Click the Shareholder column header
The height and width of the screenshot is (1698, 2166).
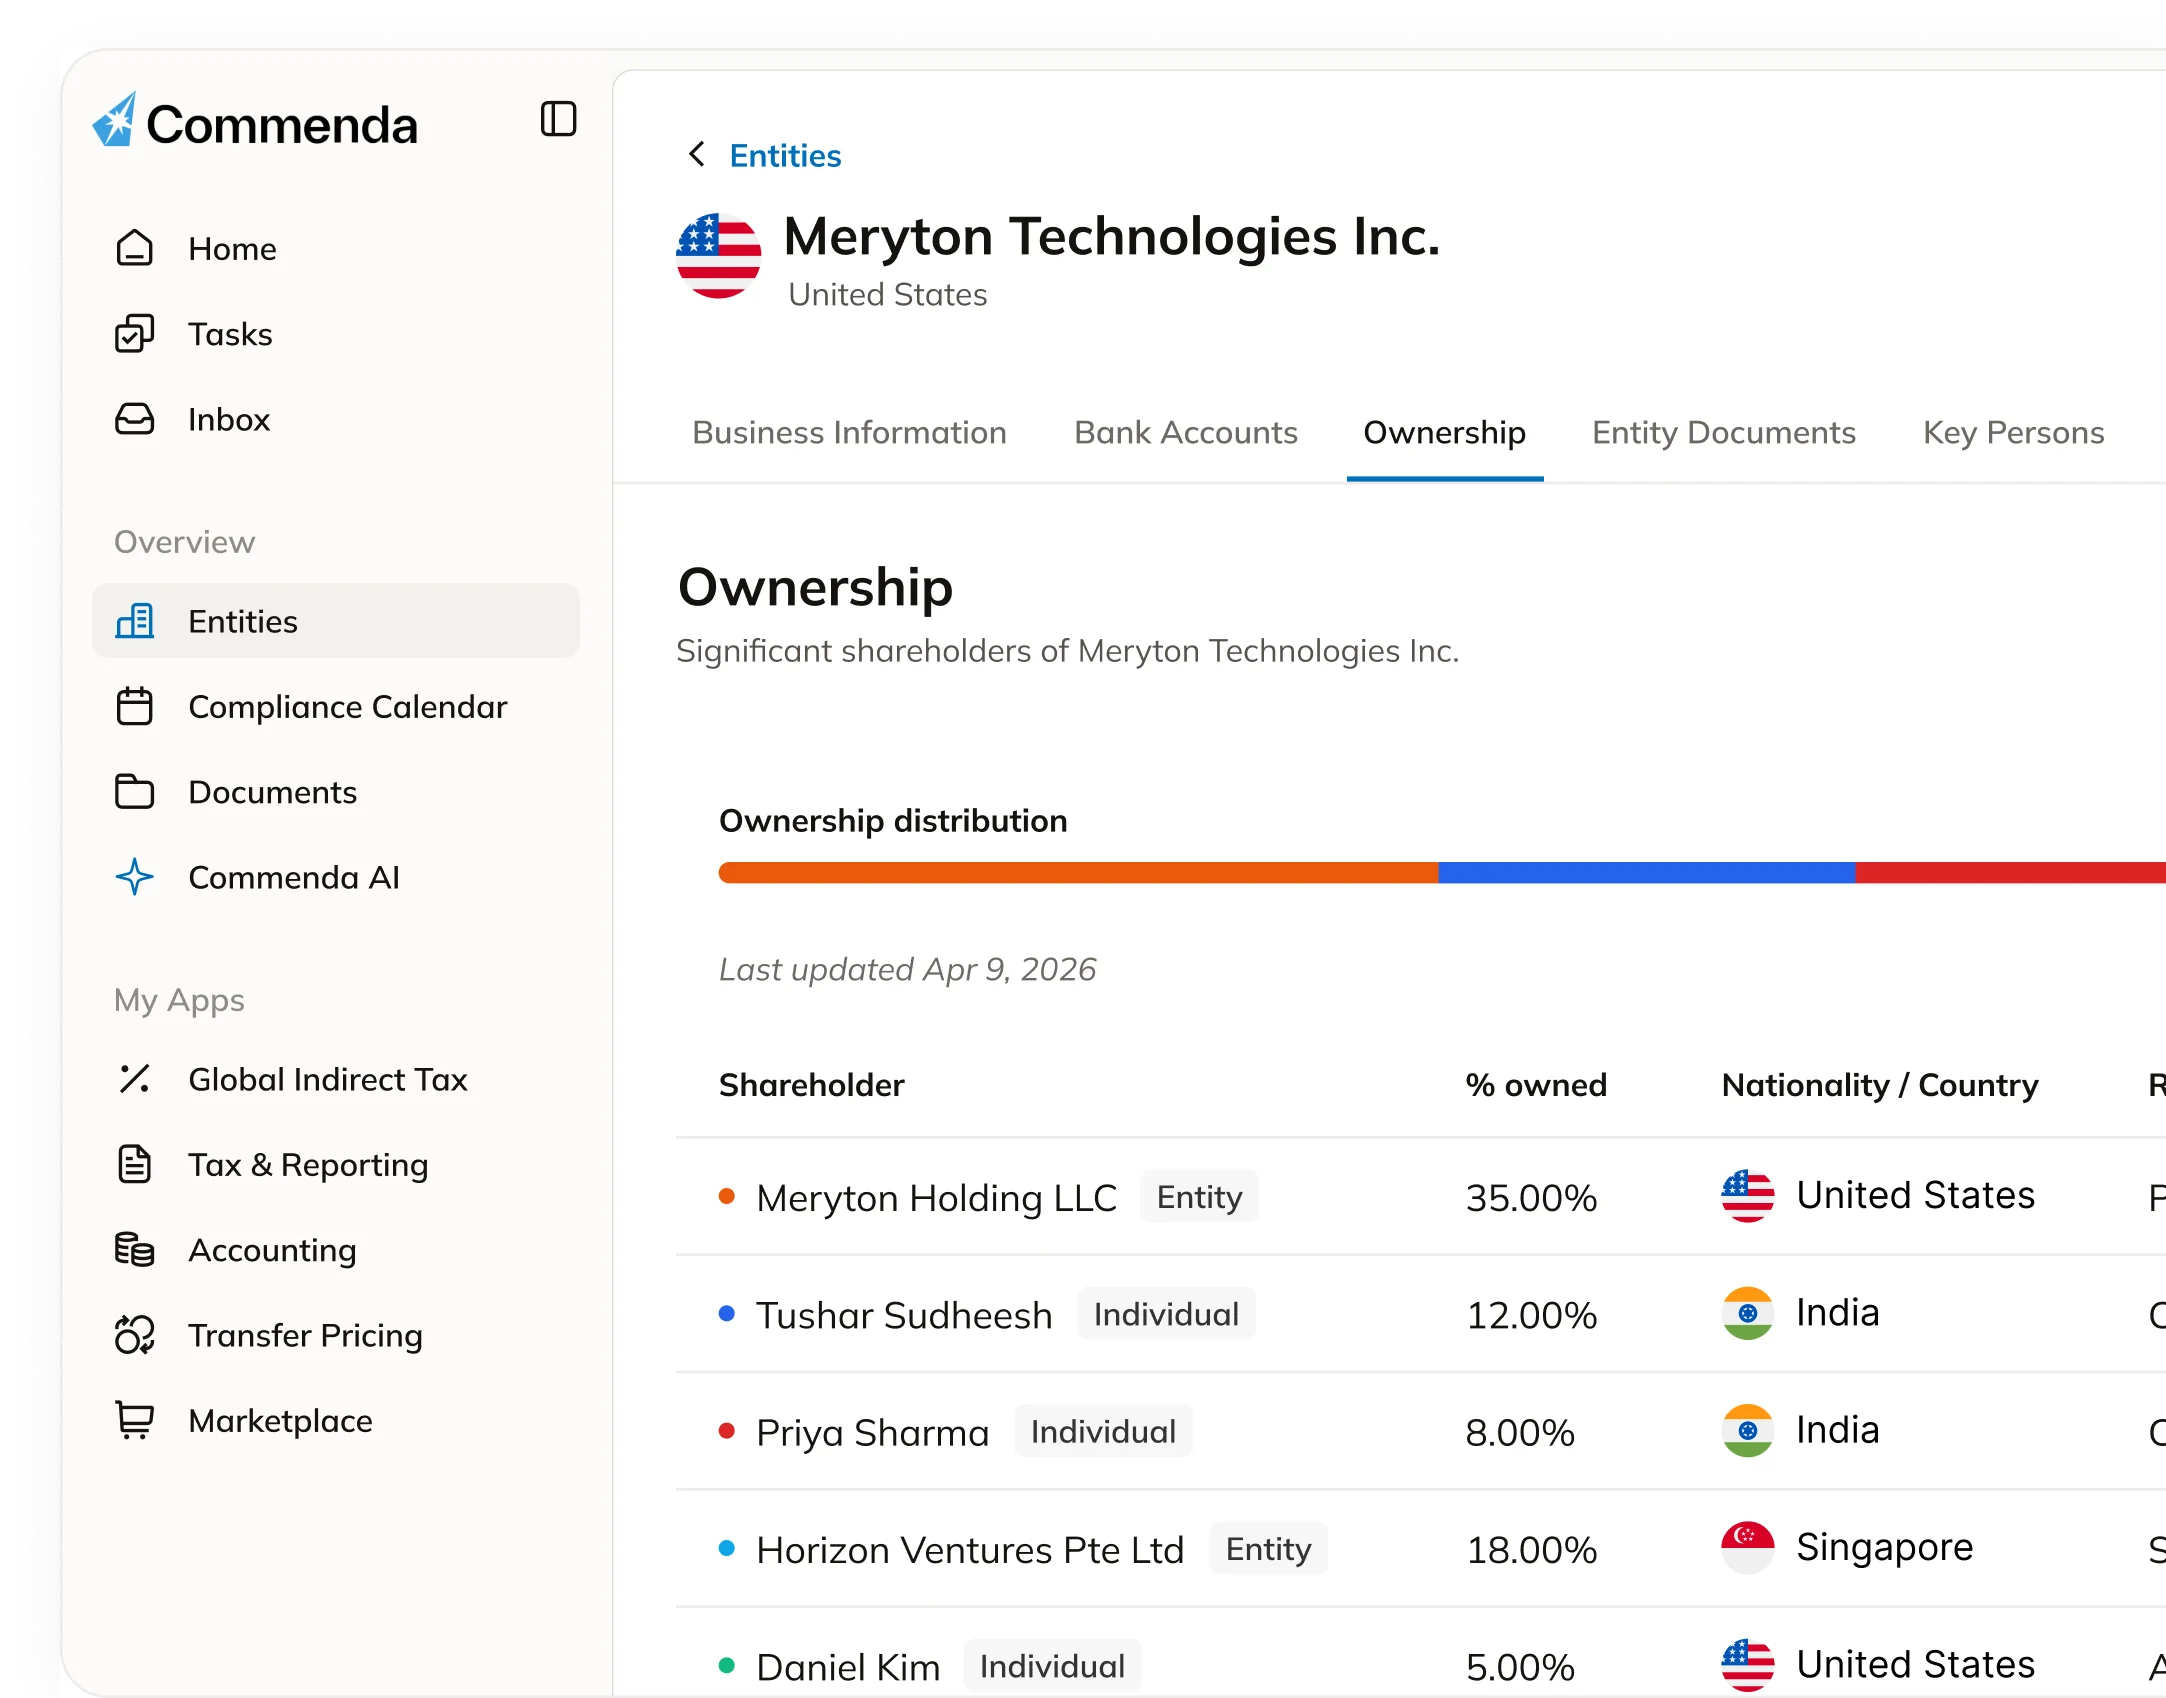click(x=811, y=1085)
